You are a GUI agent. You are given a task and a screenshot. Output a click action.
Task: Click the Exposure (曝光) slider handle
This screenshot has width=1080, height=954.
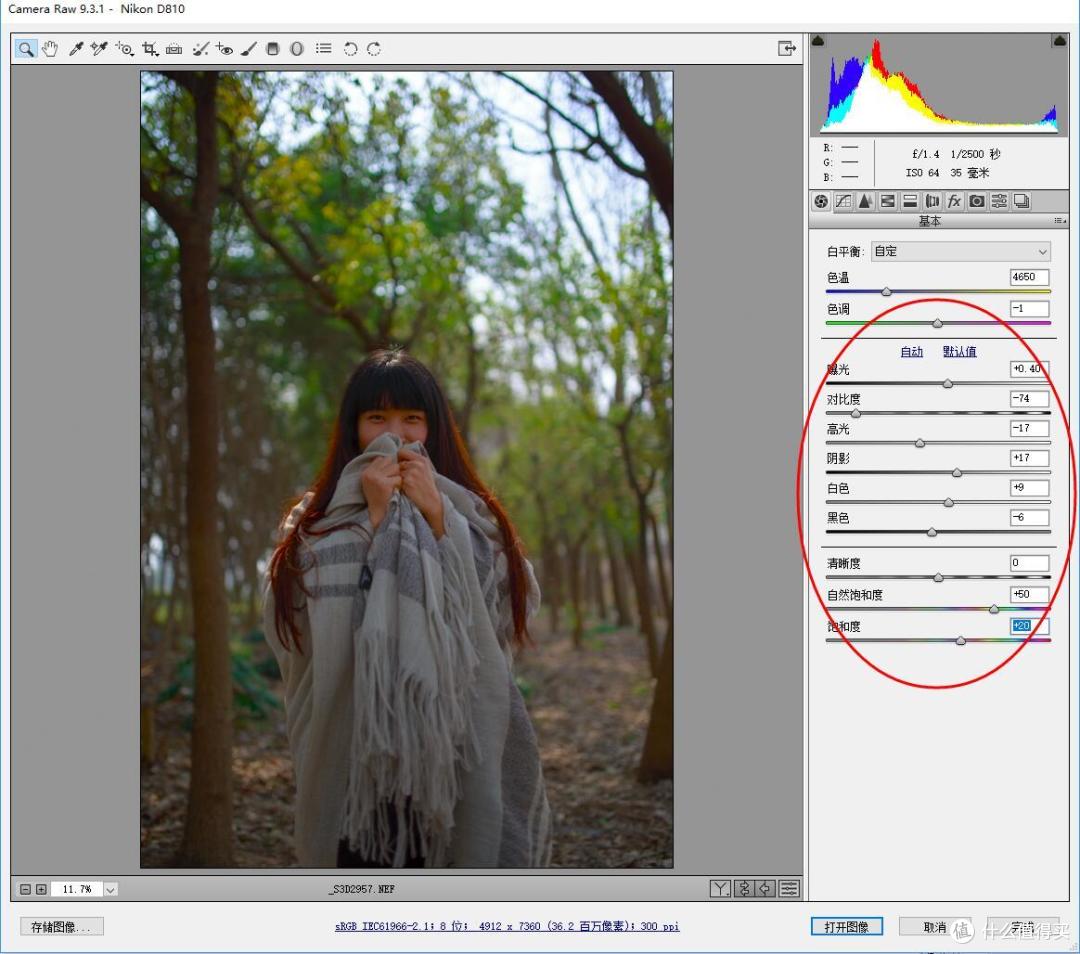[948, 384]
